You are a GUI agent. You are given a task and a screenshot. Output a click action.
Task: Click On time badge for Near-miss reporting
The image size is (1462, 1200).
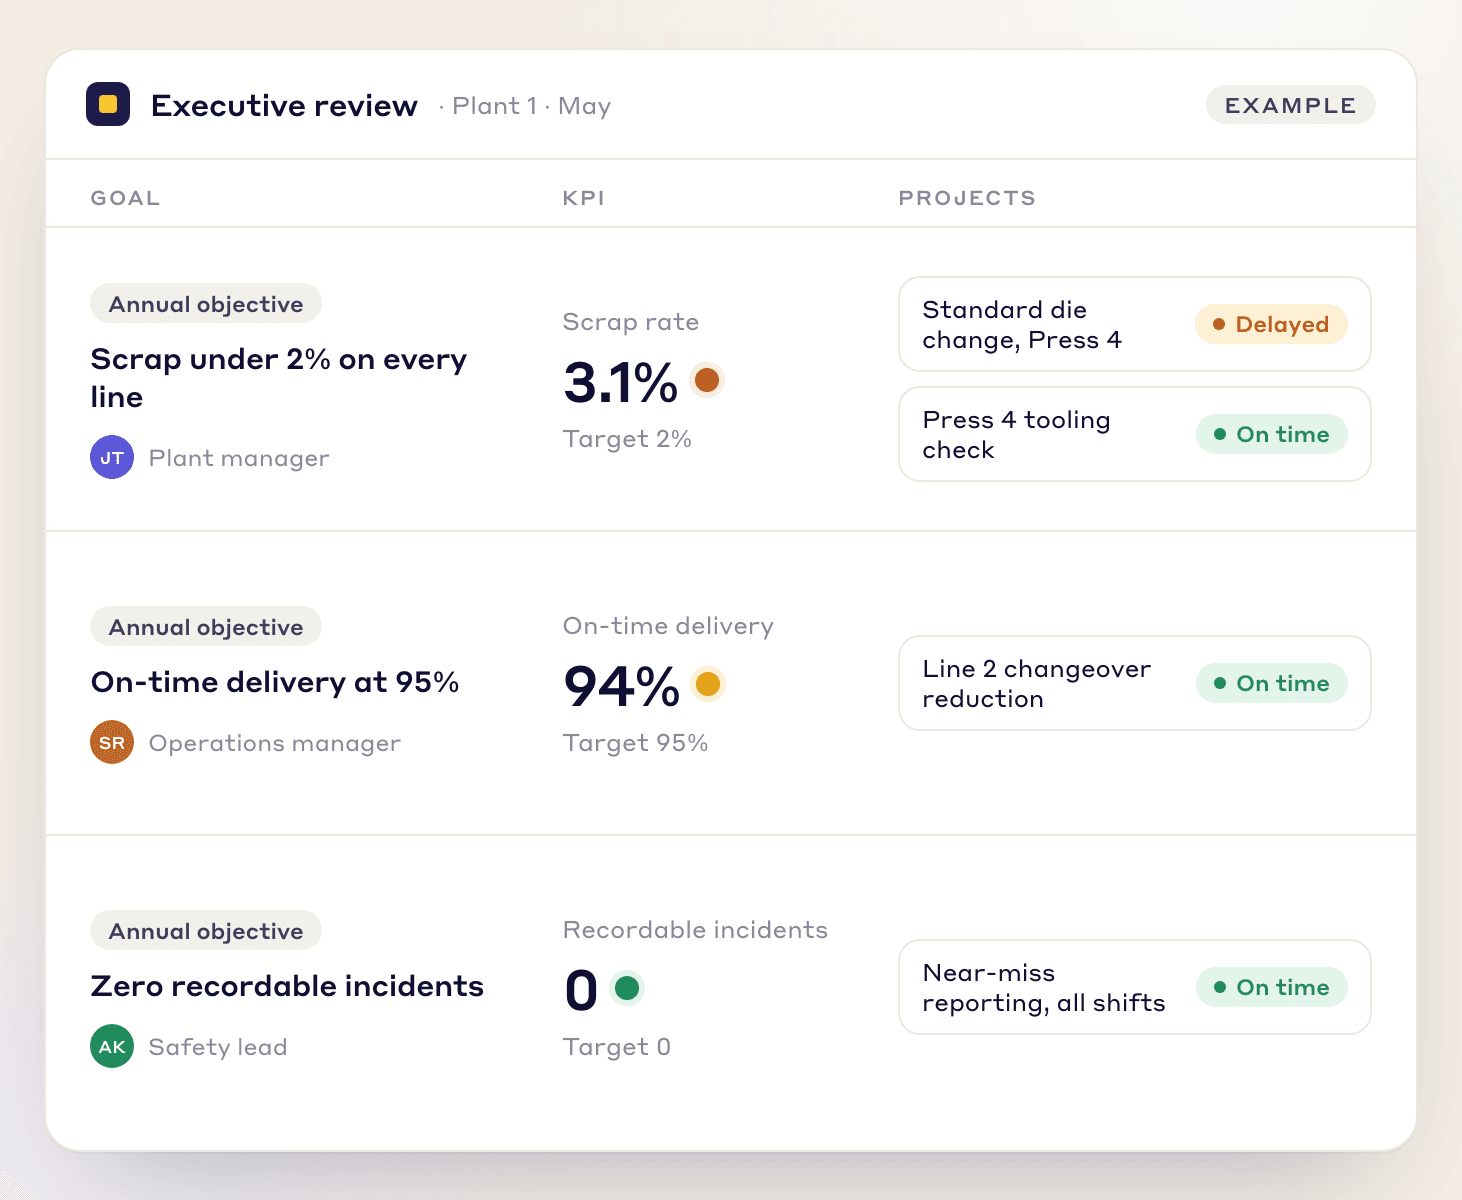point(1271,987)
